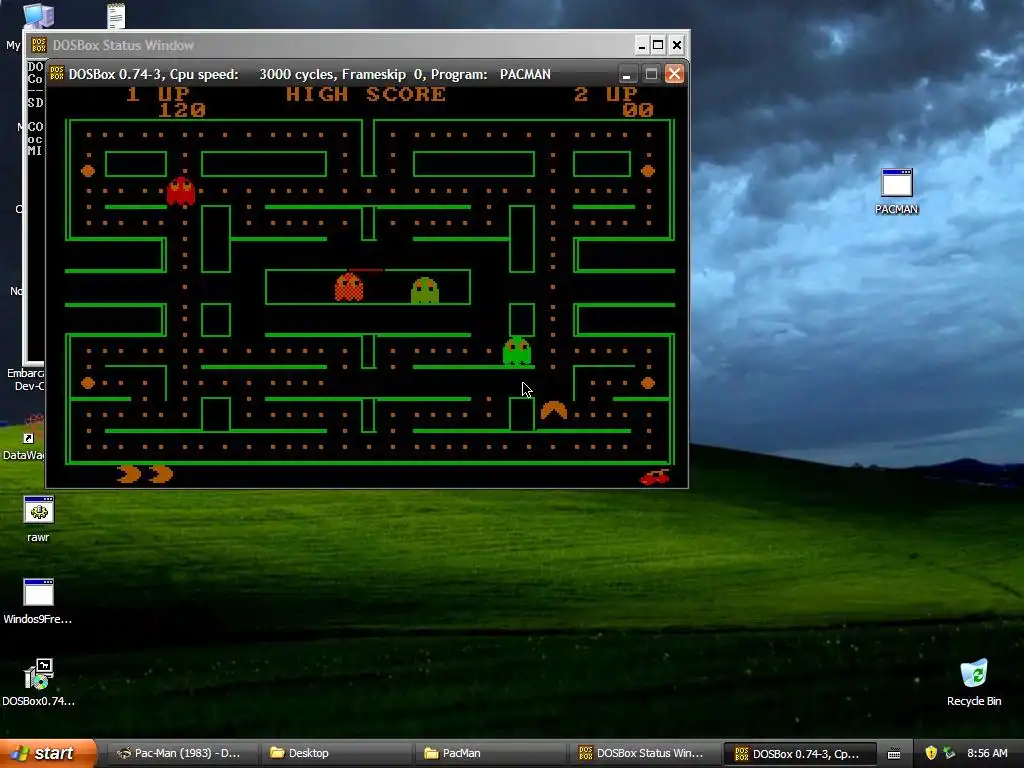Click the HIGH SCORE label
Image resolution: width=1024 pixels, height=768 pixels.
(366, 94)
